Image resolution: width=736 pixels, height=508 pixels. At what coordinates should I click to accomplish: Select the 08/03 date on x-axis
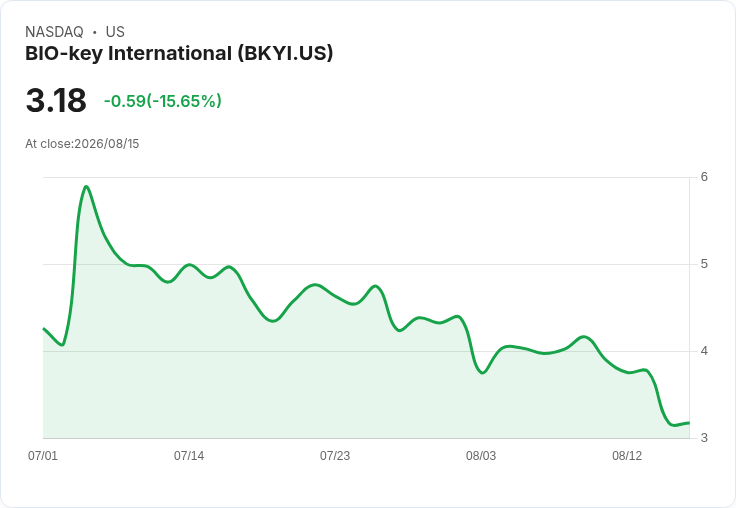pyautogui.click(x=481, y=456)
